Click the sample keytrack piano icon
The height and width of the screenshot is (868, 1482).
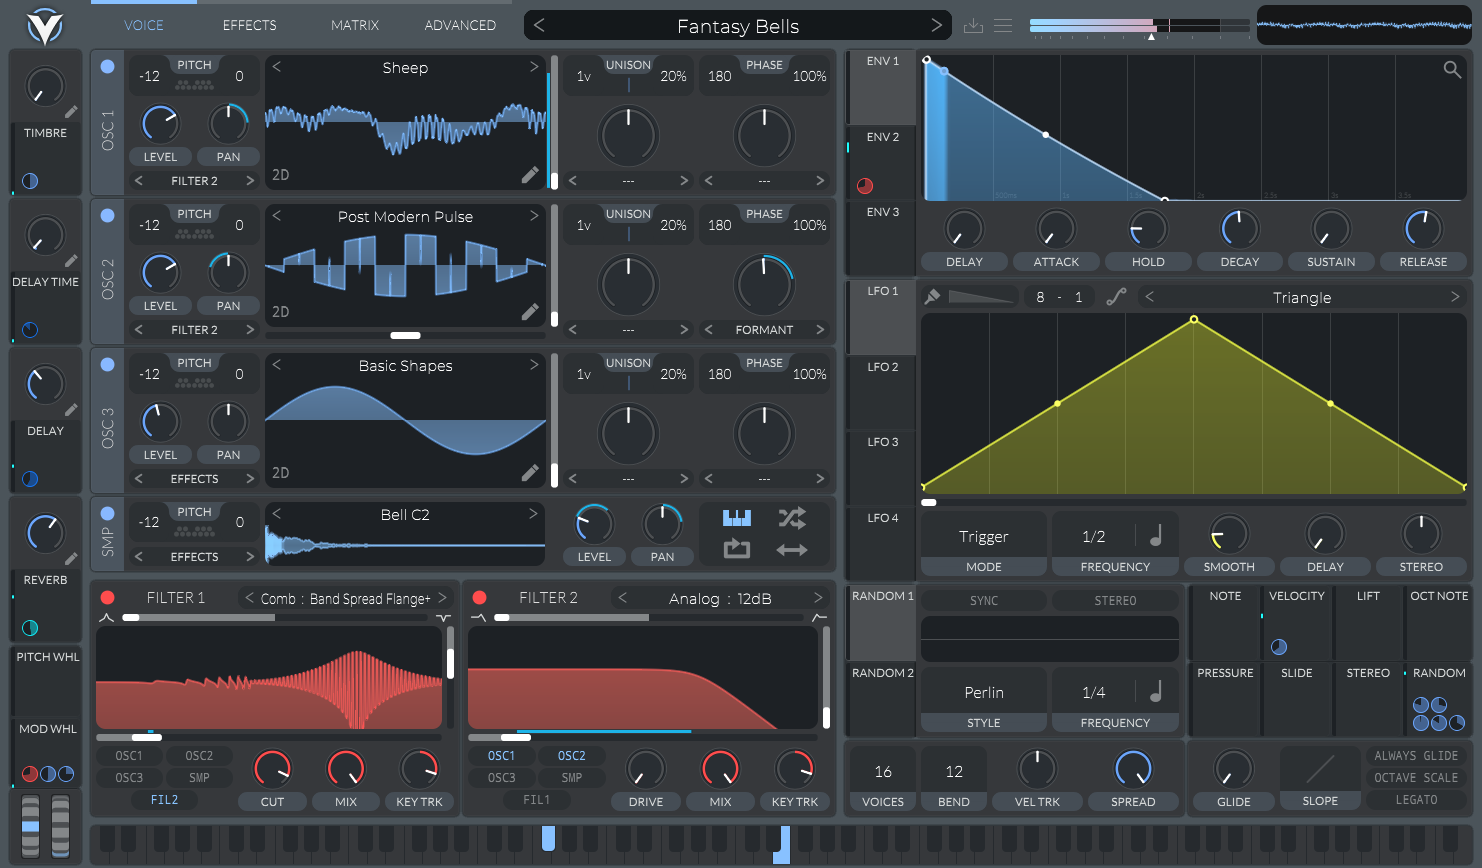tap(736, 517)
